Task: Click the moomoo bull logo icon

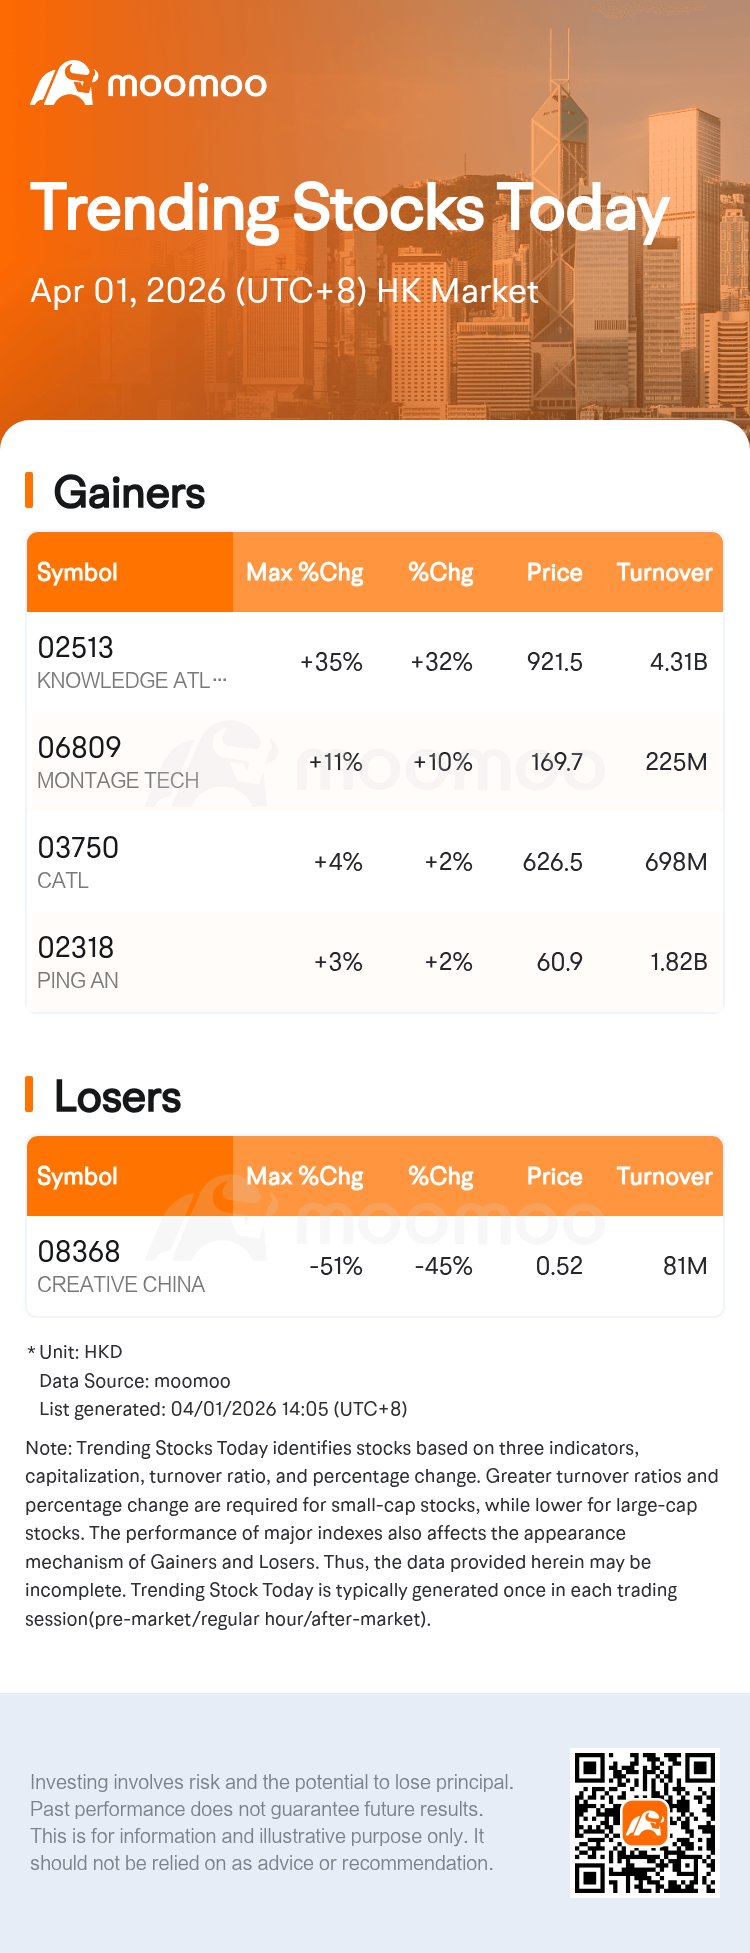Action: [x=63, y=83]
